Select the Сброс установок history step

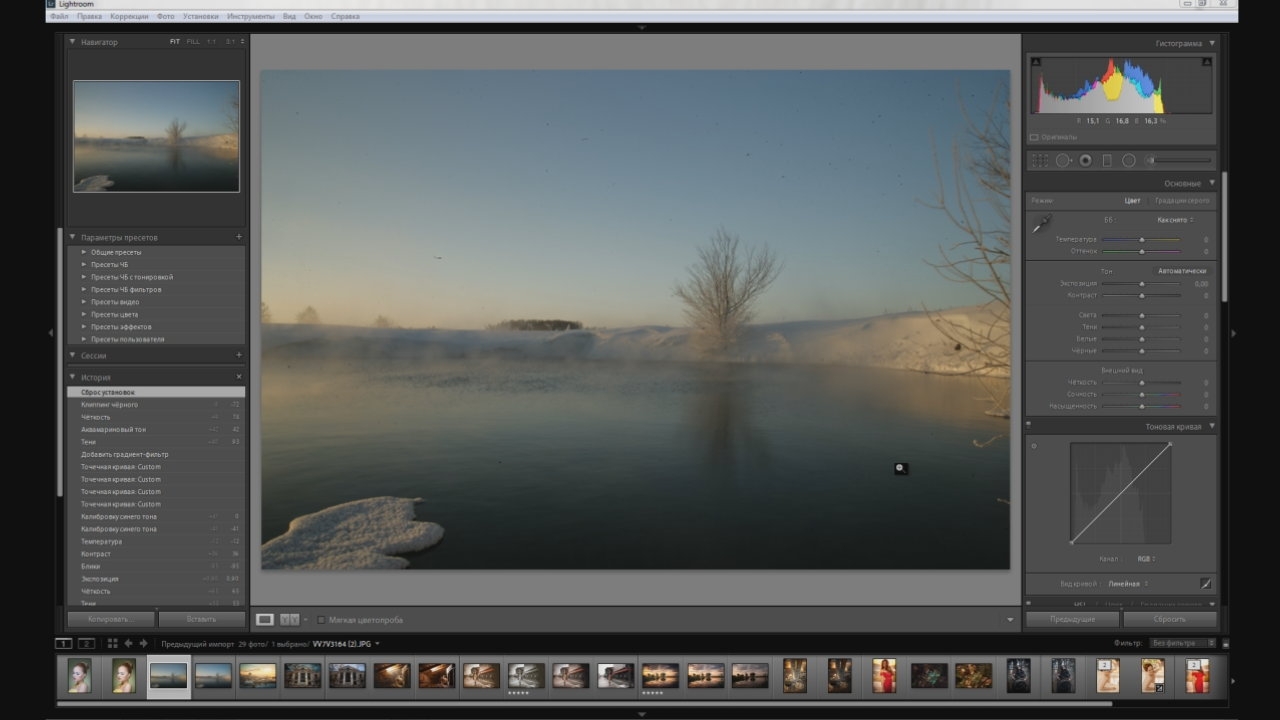coord(156,392)
